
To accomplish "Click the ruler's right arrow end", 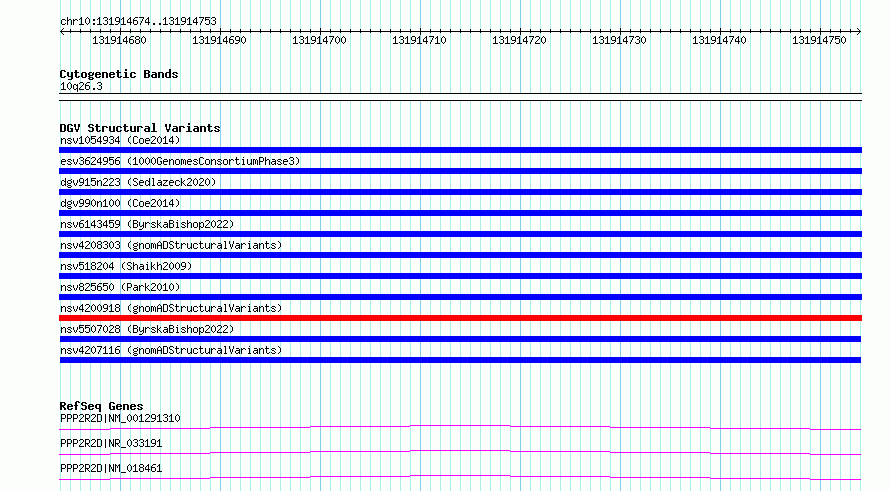I will pyautogui.click(x=858, y=31).
